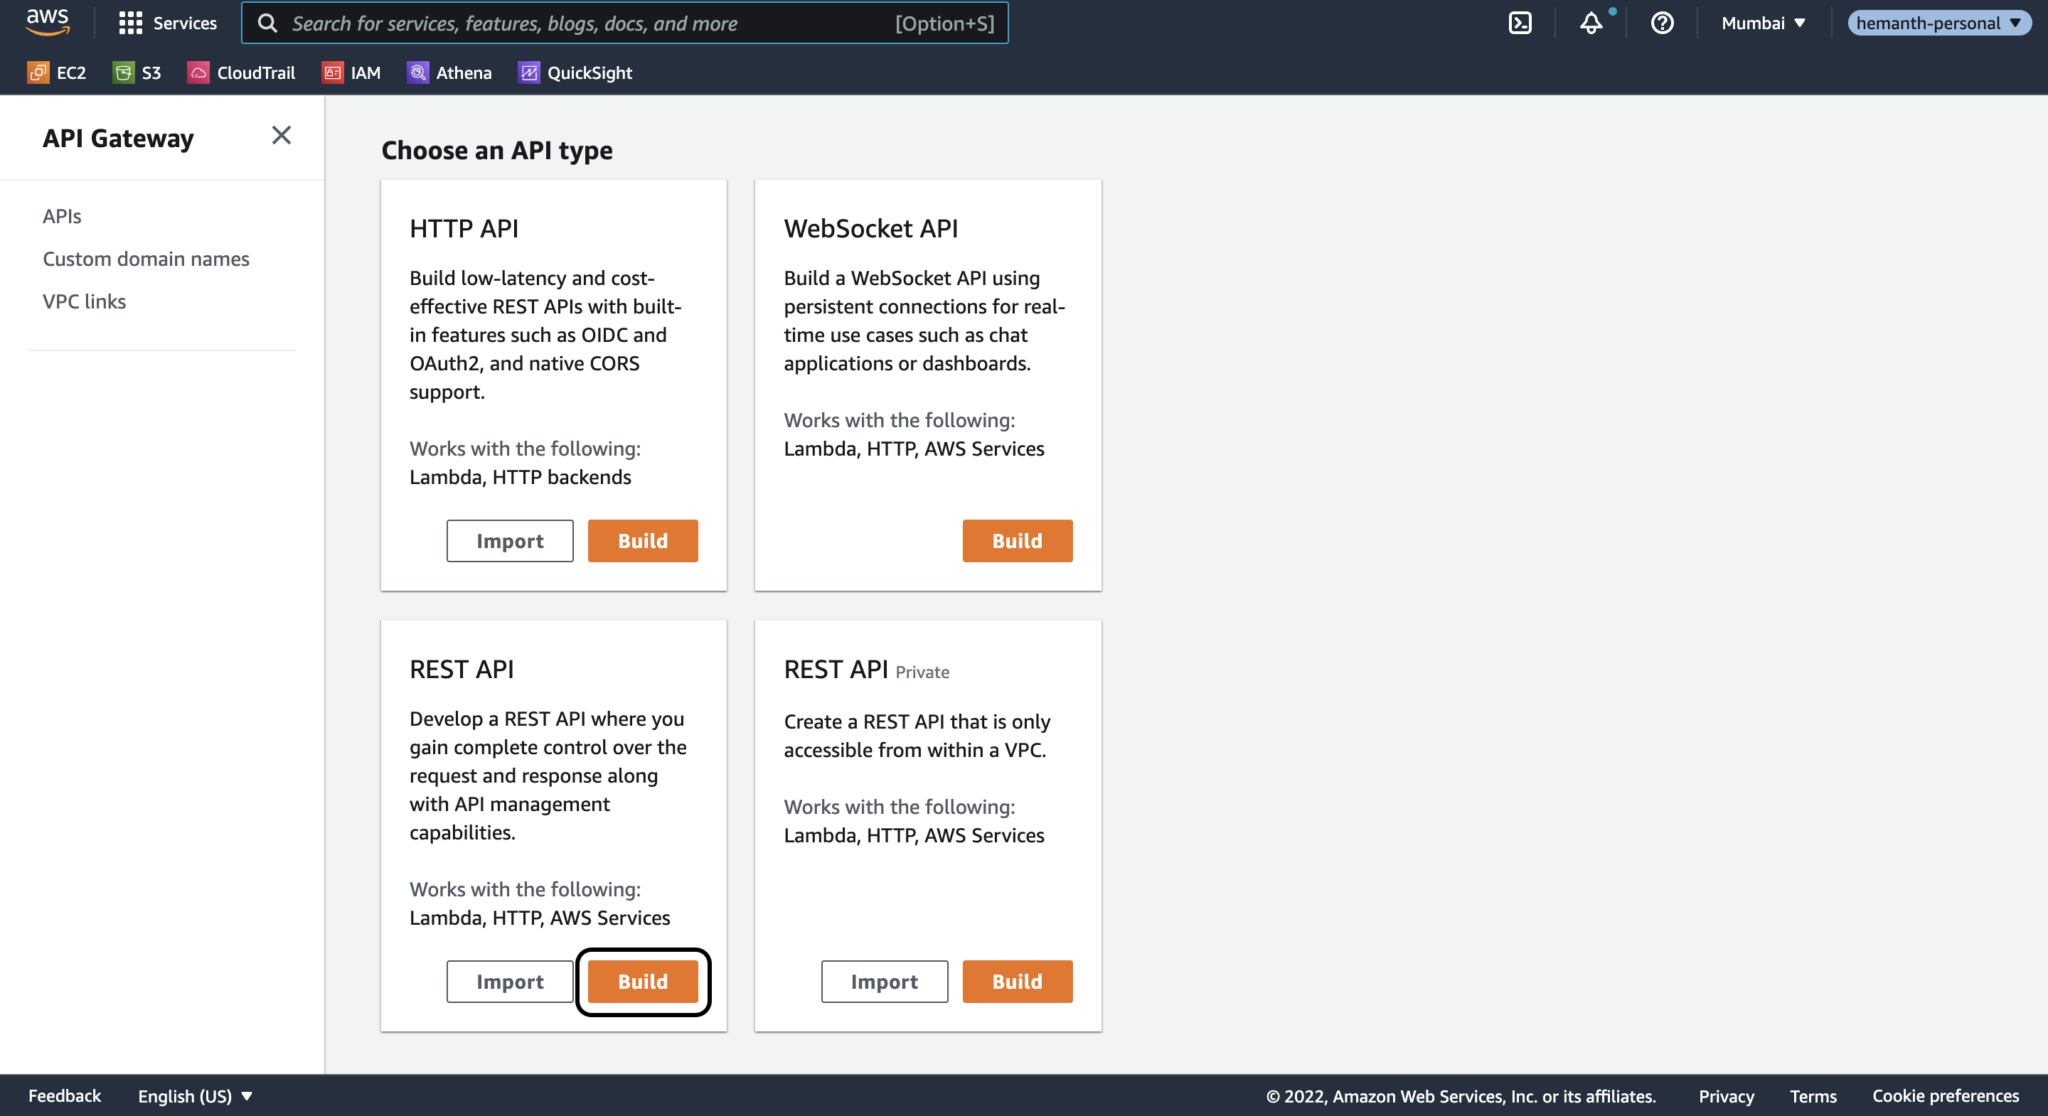Open the help question mark icon
This screenshot has height=1116, width=2048.
point(1662,23)
